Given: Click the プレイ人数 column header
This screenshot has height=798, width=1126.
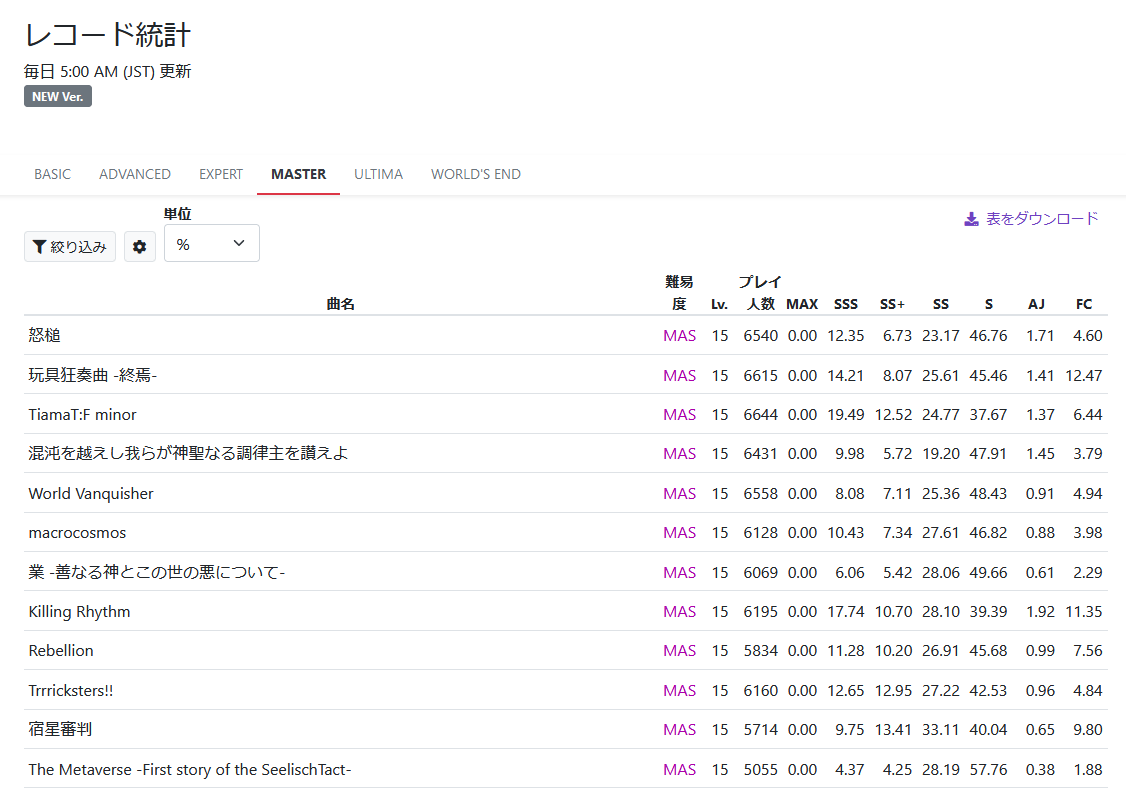Looking at the screenshot, I should [x=761, y=292].
